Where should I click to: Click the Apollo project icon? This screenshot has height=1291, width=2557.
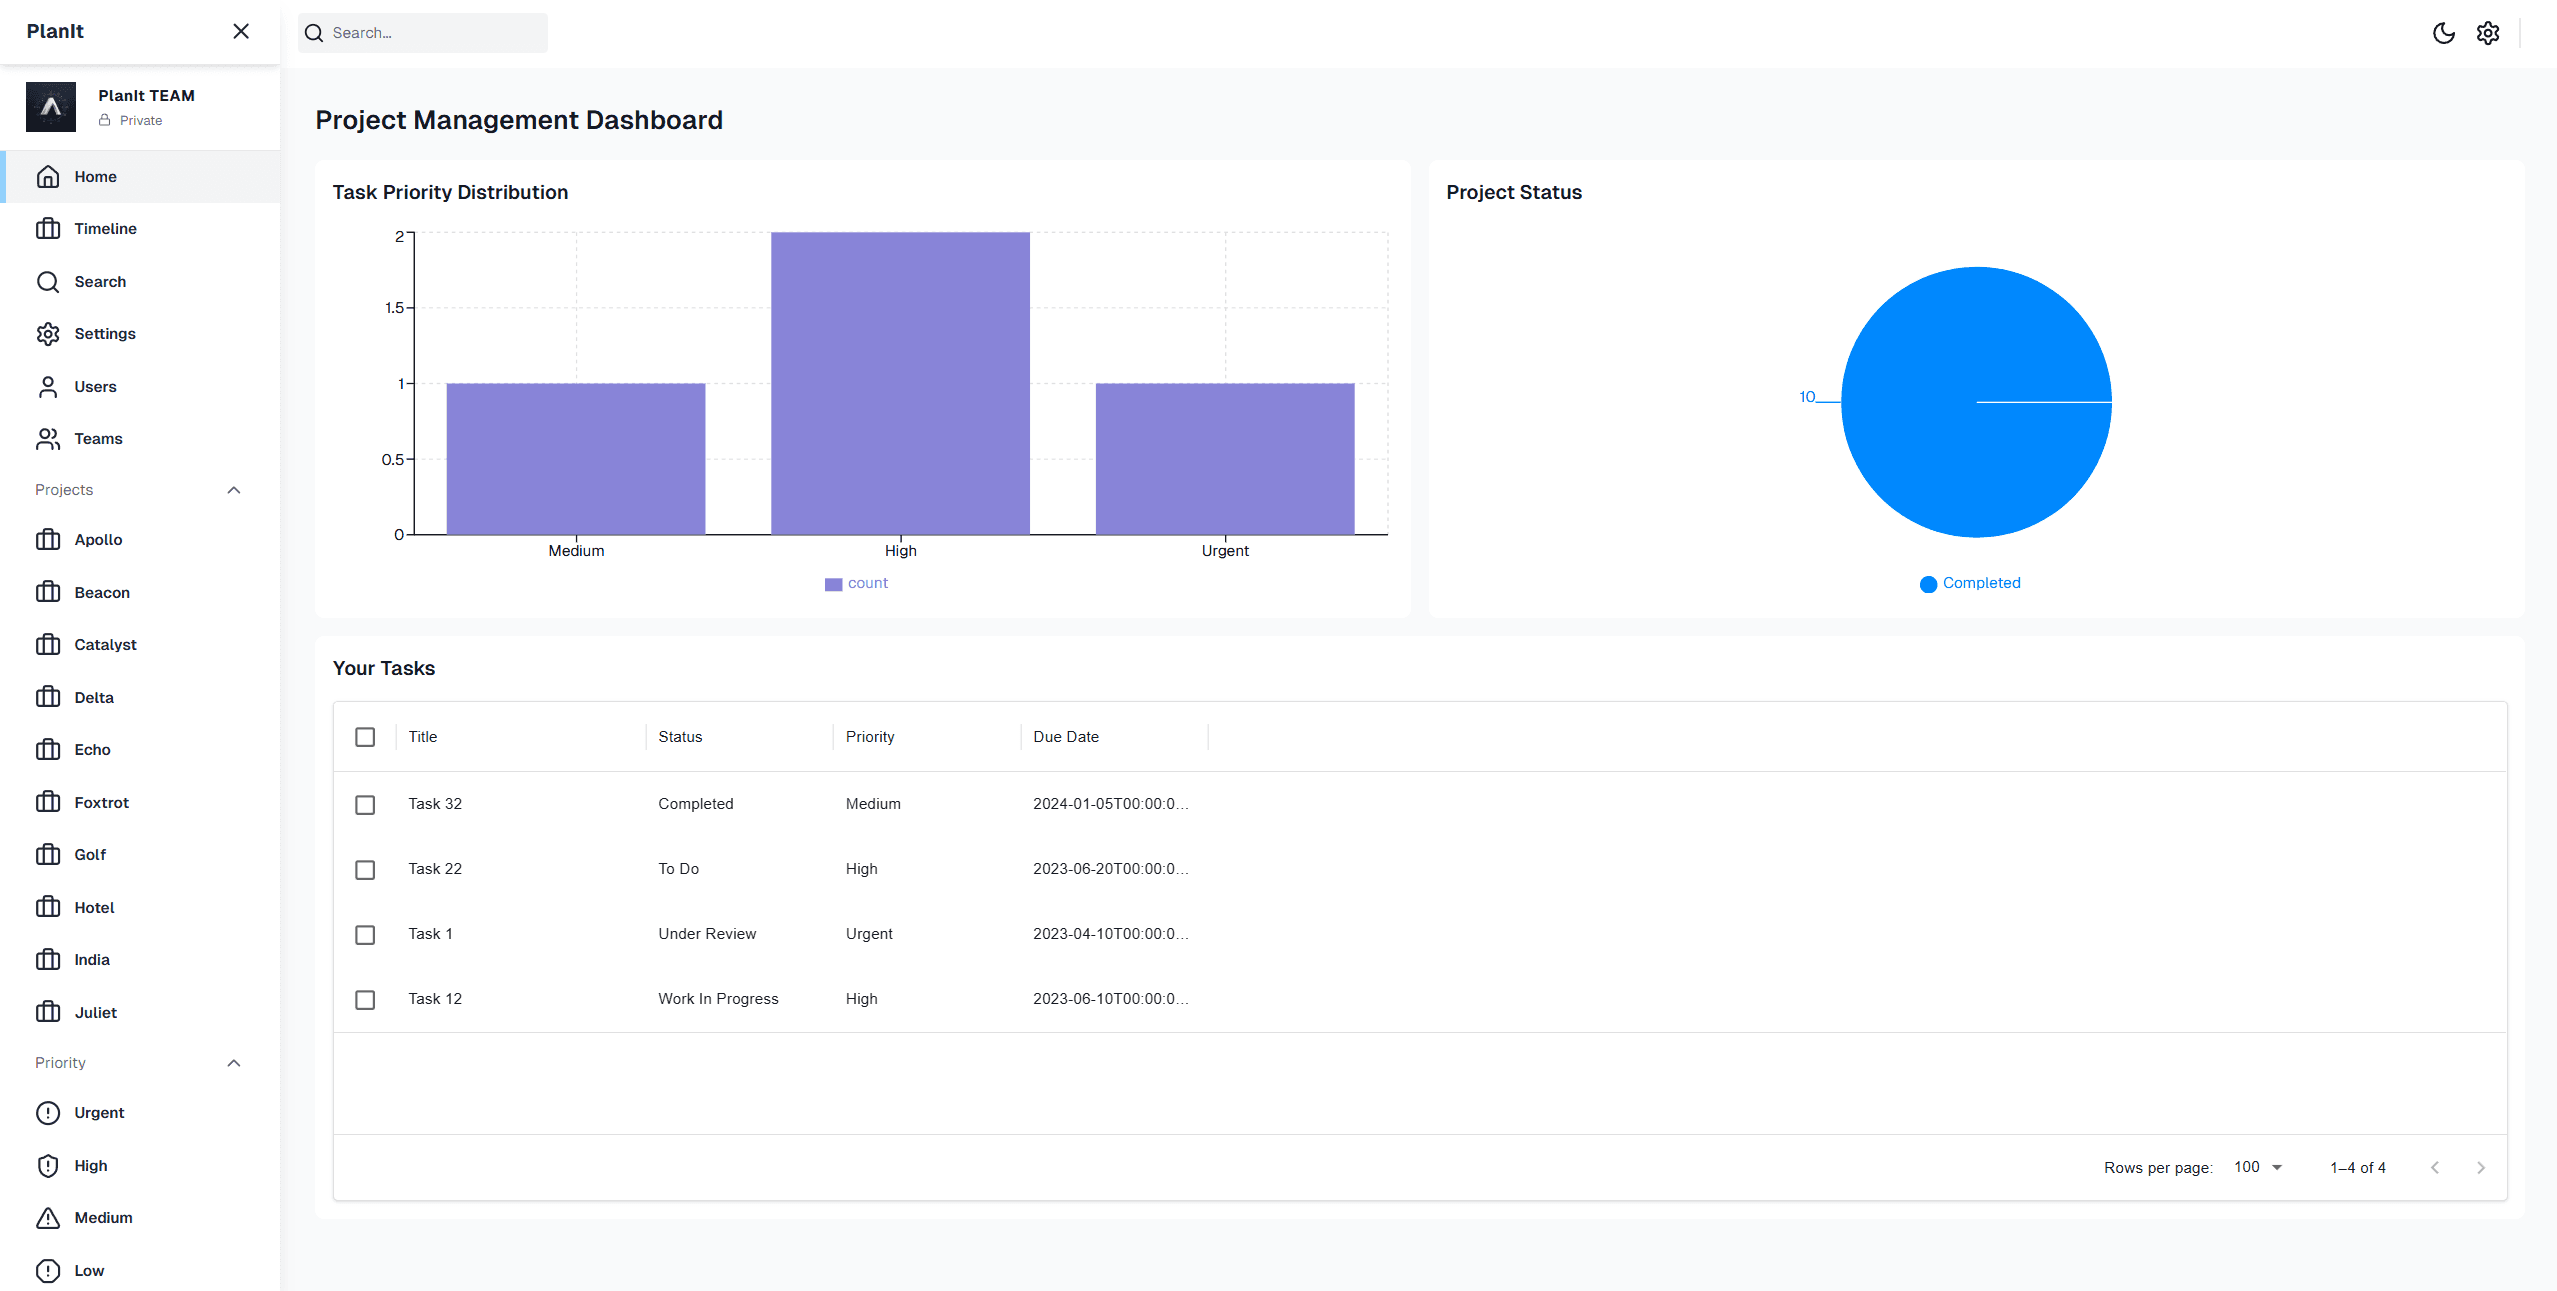(x=48, y=540)
